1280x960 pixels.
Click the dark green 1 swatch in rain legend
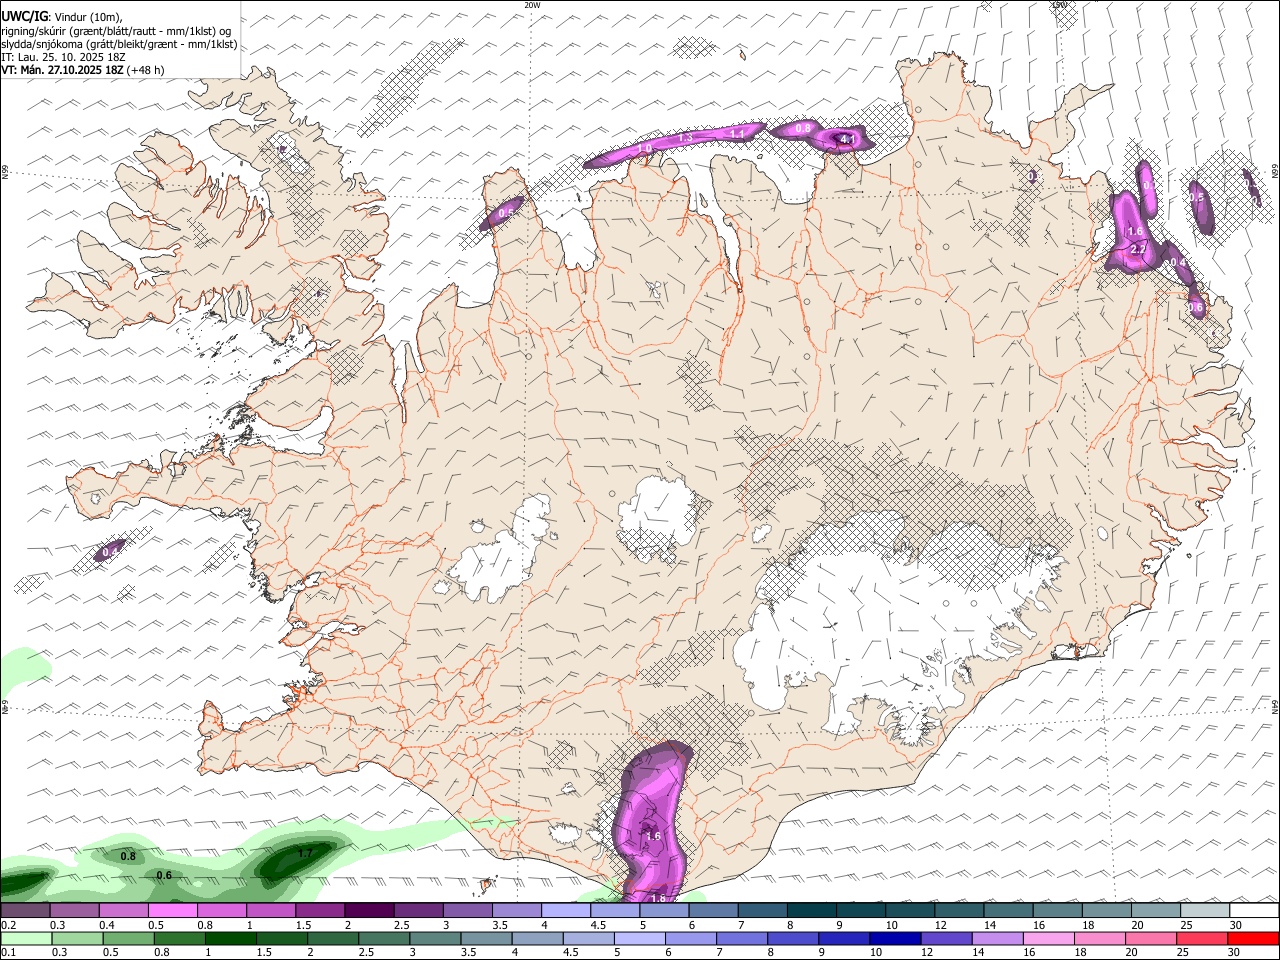pyautogui.click(x=230, y=939)
